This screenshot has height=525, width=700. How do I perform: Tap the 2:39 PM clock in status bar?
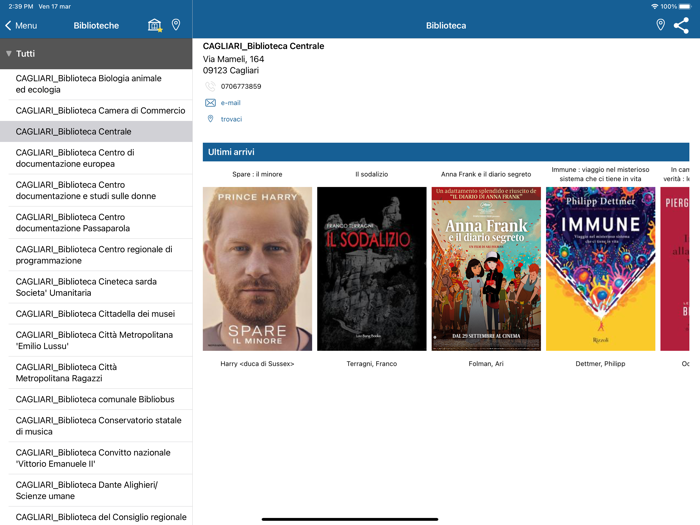pyautogui.click(x=21, y=6)
